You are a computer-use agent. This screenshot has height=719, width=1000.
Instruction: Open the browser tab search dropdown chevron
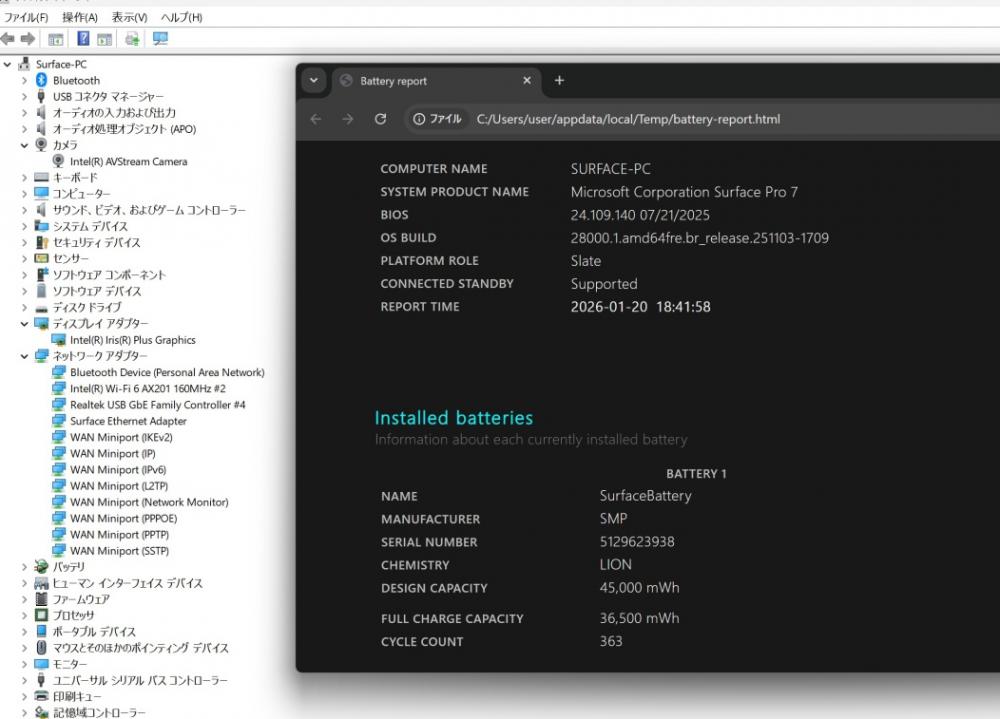pos(314,81)
